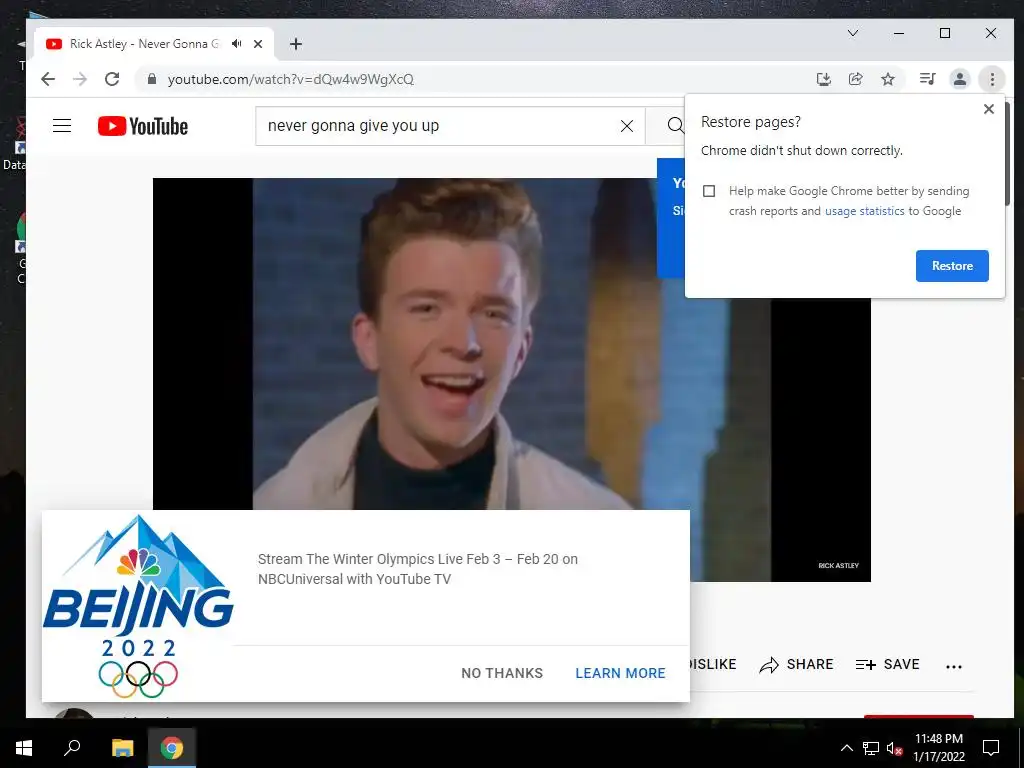Mute the tab using the speaker icon
The width and height of the screenshot is (1024, 768).
coord(236,44)
